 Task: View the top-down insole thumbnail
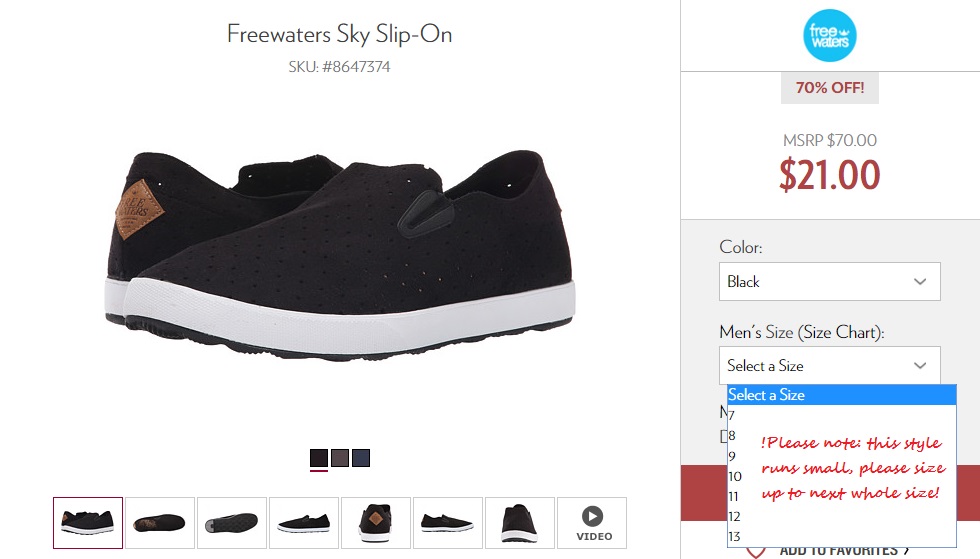click(x=160, y=522)
